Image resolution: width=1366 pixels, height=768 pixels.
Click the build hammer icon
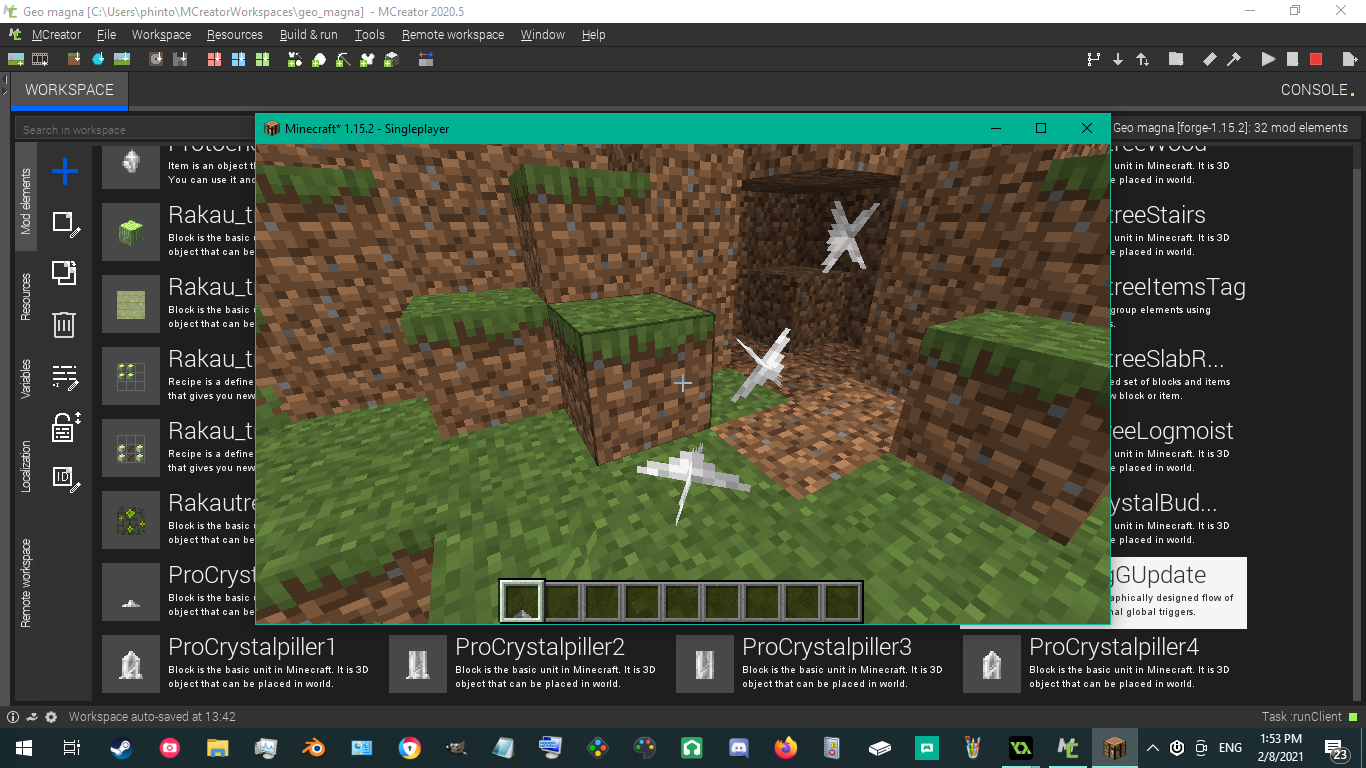1234,60
